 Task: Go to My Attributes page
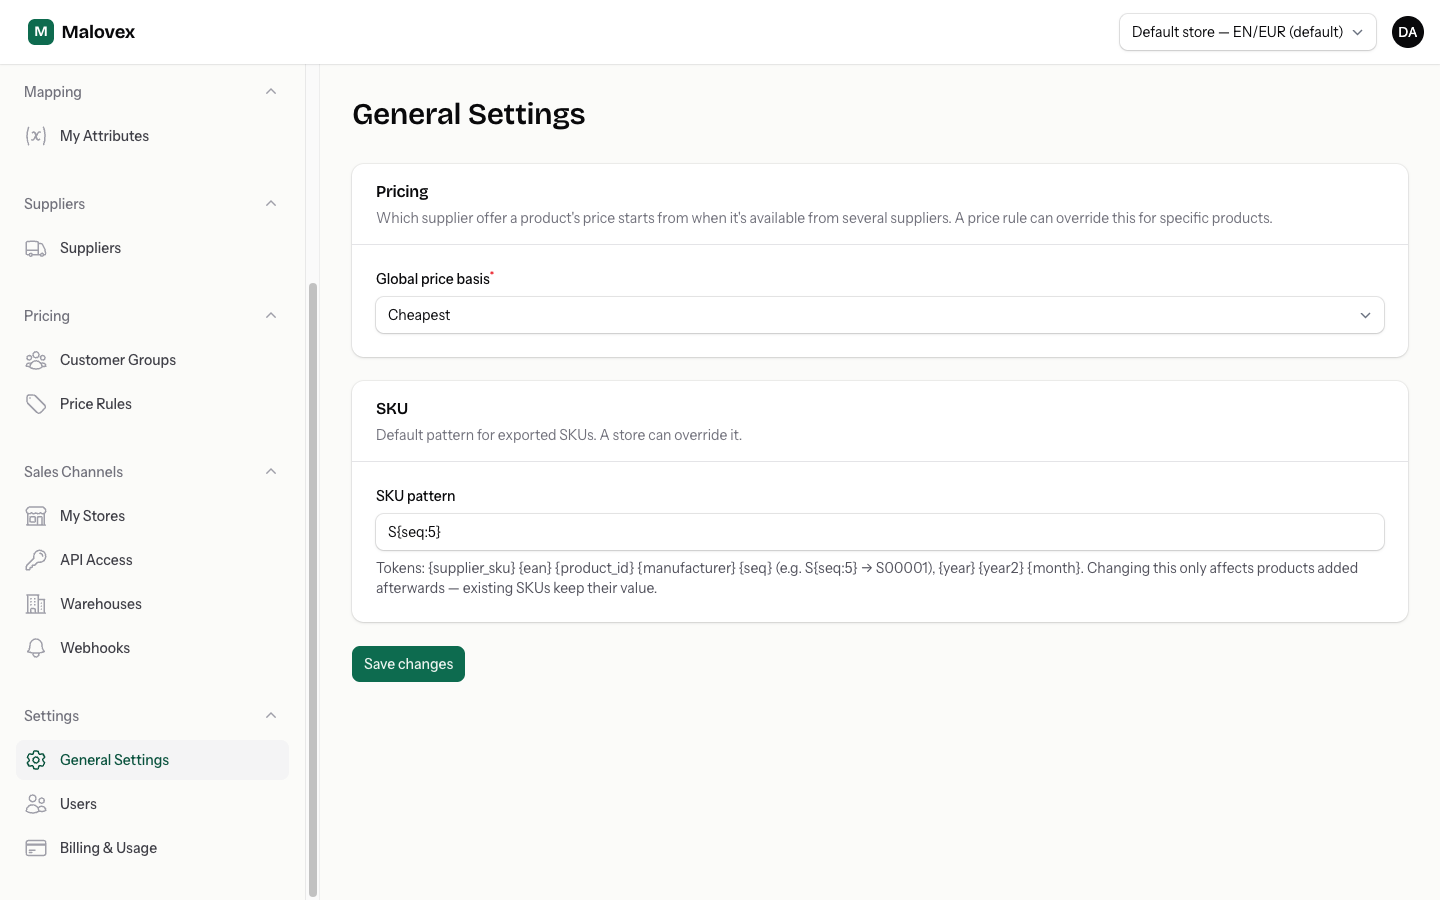(x=152, y=136)
